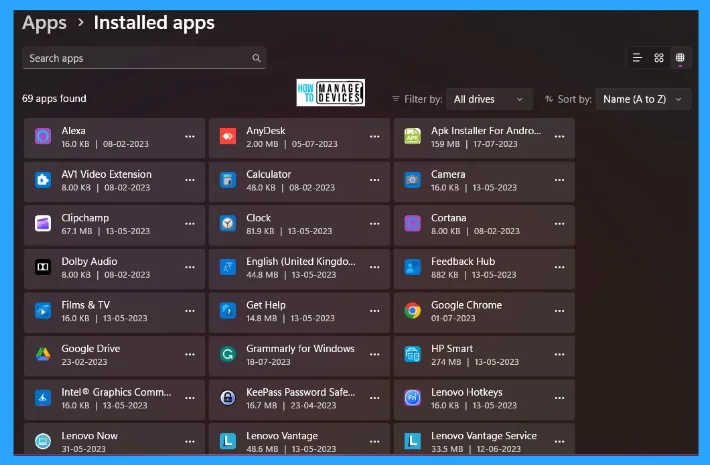
Task: Open more options for Grammarly for Windows
Action: coord(374,354)
